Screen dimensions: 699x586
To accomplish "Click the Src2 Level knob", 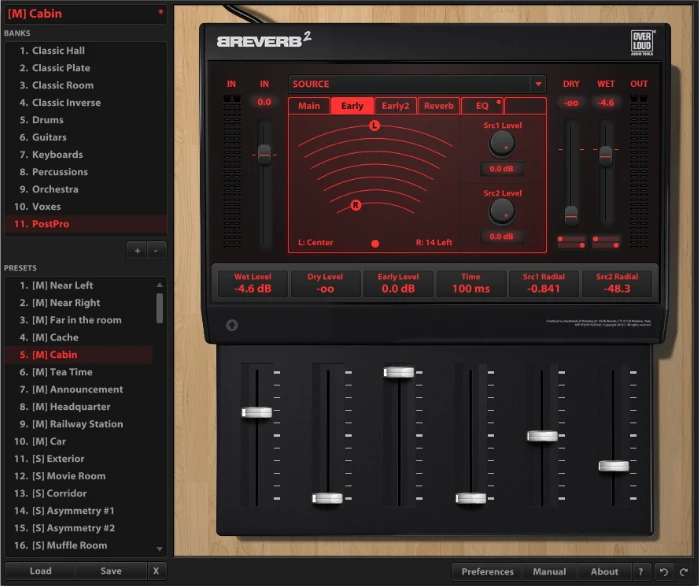I will click(501, 210).
